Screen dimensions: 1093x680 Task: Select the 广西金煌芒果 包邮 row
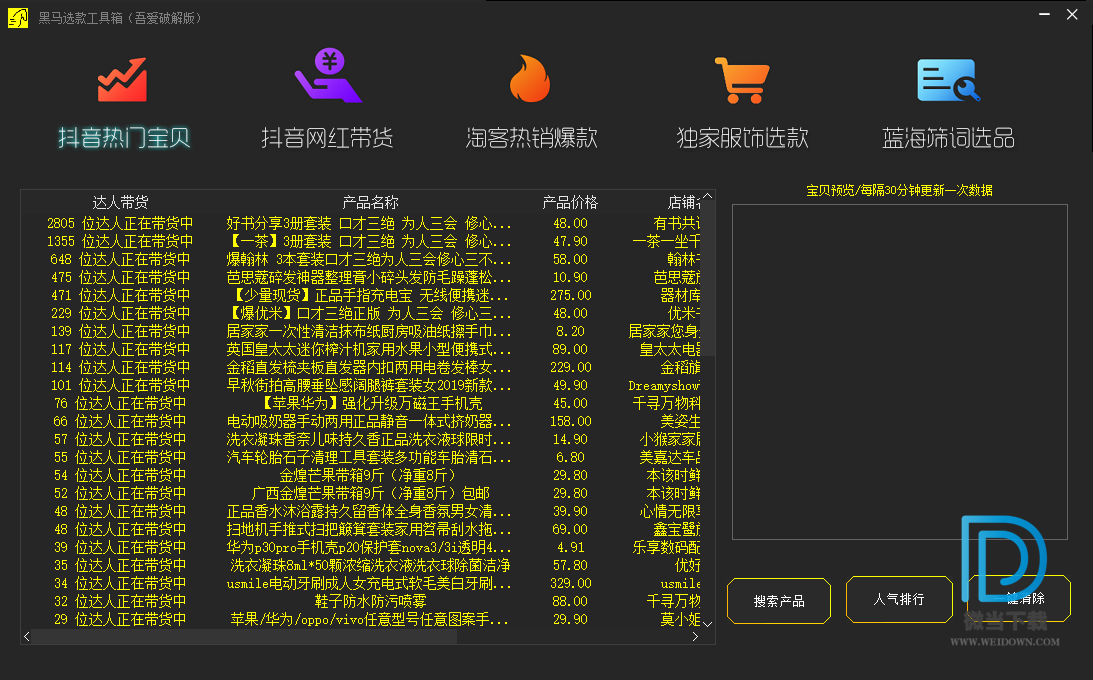360,493
